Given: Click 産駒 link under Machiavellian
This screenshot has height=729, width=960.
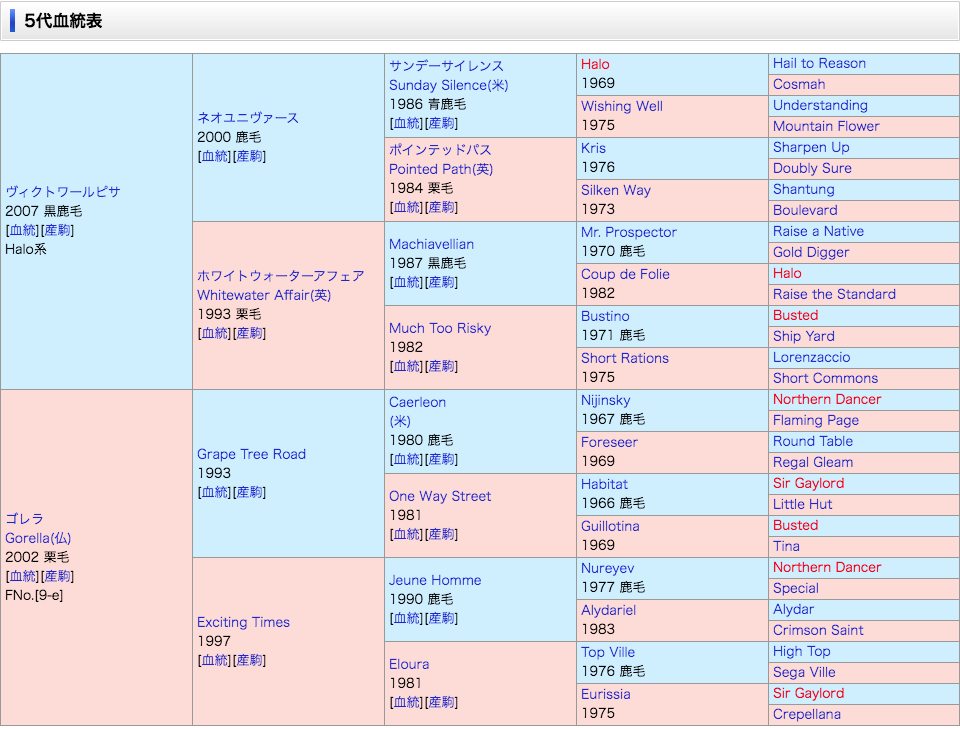Looking at the screenshot, I should [x=441, y=282].
